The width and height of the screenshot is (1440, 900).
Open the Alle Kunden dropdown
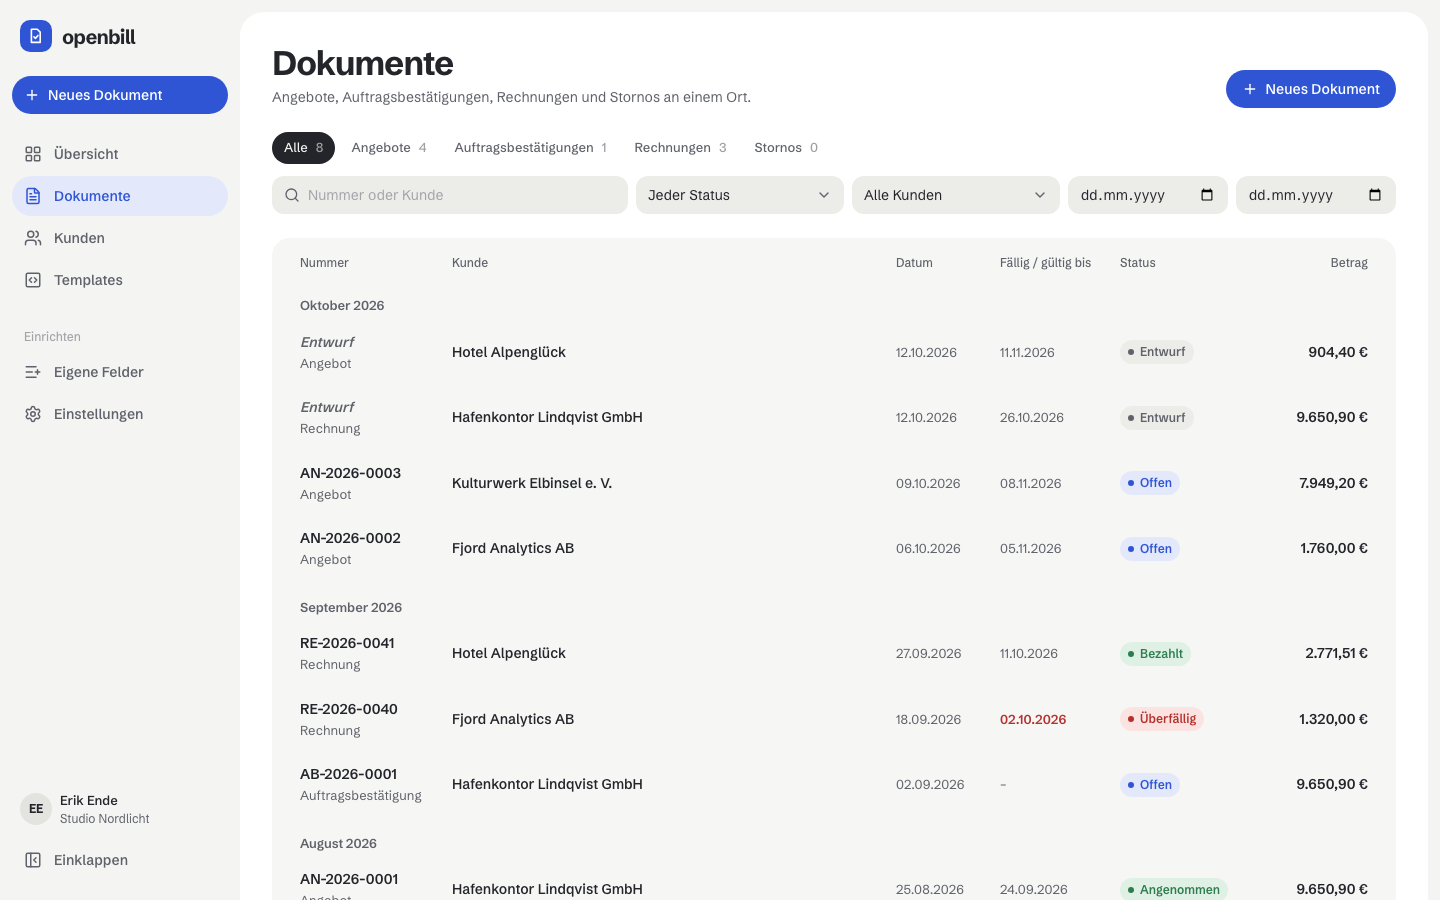pos(956,195)
